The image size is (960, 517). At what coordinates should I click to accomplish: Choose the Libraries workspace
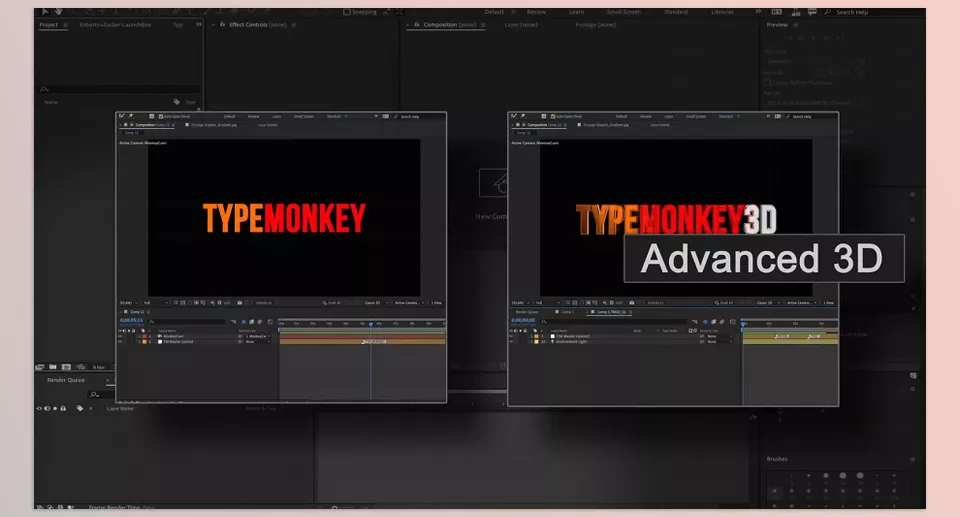tap(722, 12)
